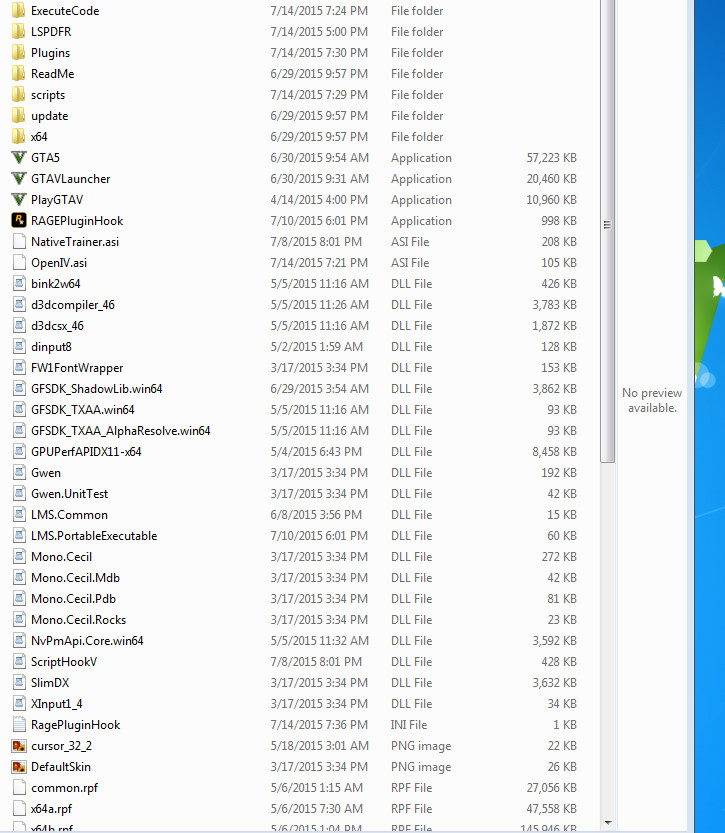Select the dinput8 DLL icon
The height and width of the screenshot is (833, 725).
point(19,346)
